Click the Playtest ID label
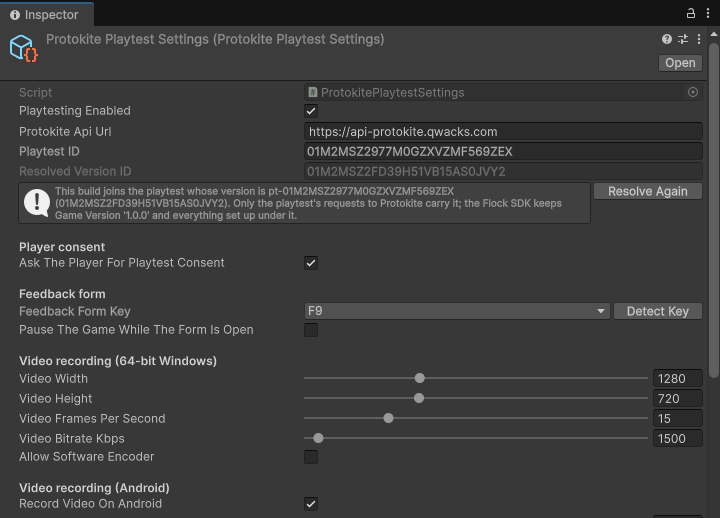Image resolution: width=720 pixels, height=518 pixels. tap(49, 152)
